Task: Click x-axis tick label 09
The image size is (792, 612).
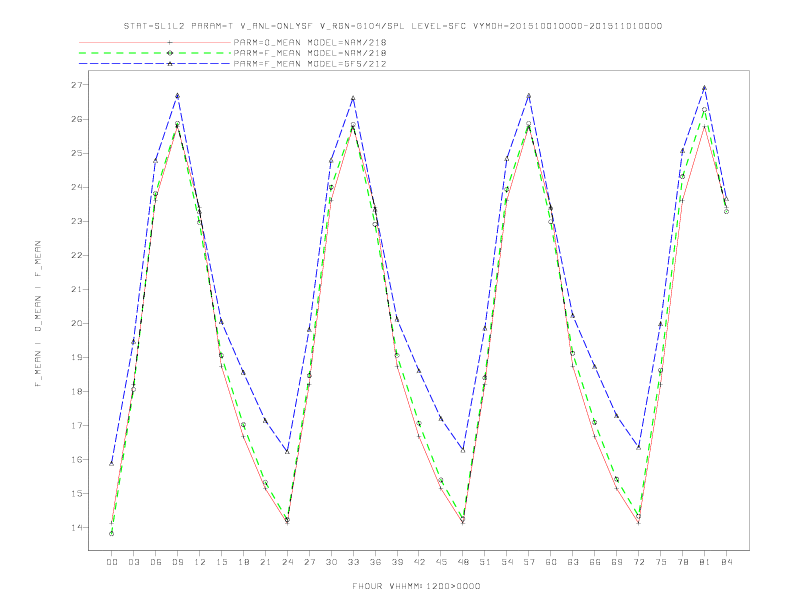Action: click(177, 562)
